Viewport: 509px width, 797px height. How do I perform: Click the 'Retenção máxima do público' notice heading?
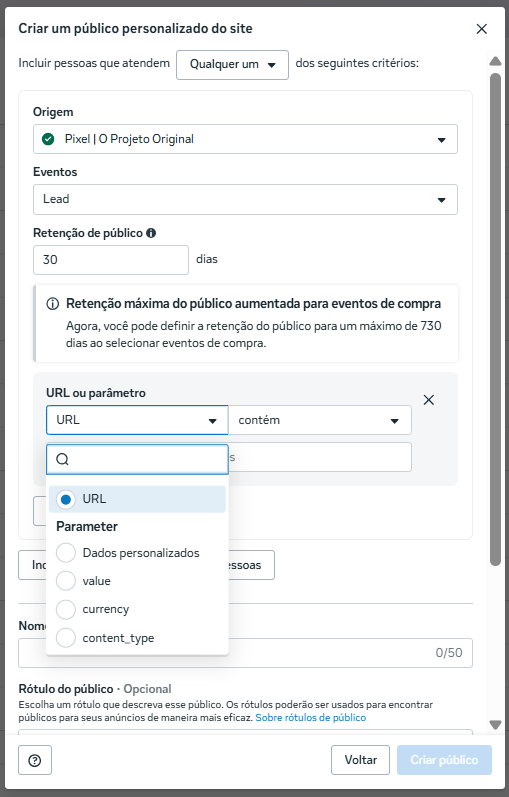coord(253,304)
